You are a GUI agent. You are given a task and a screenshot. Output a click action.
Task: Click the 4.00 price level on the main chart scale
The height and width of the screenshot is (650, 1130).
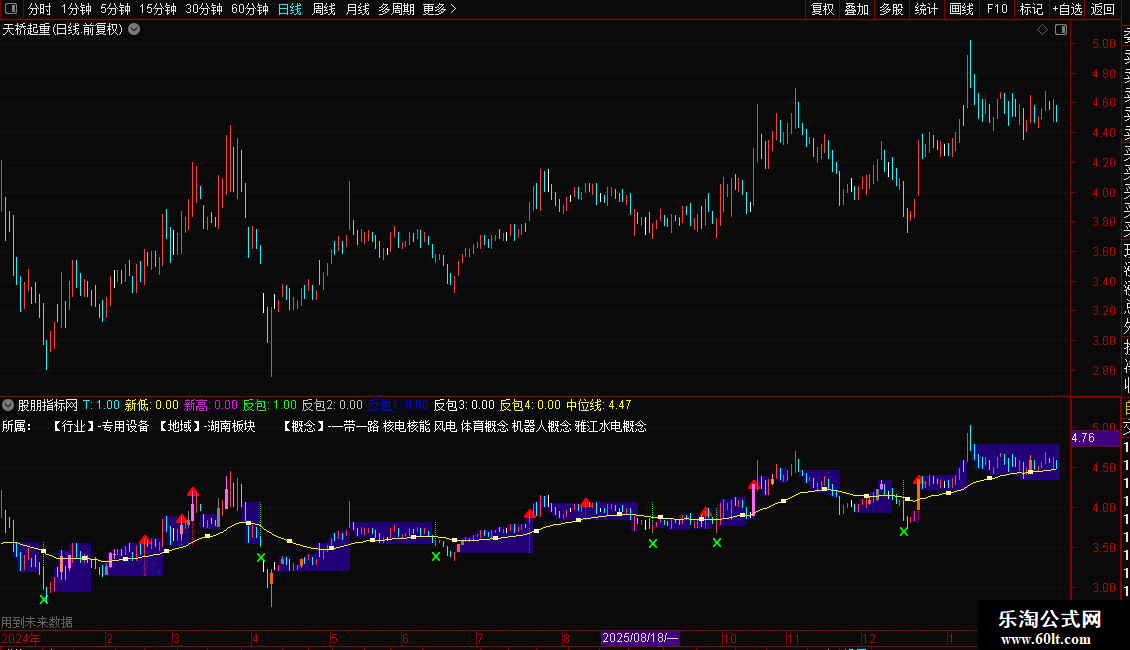(x=1104, y=193)
